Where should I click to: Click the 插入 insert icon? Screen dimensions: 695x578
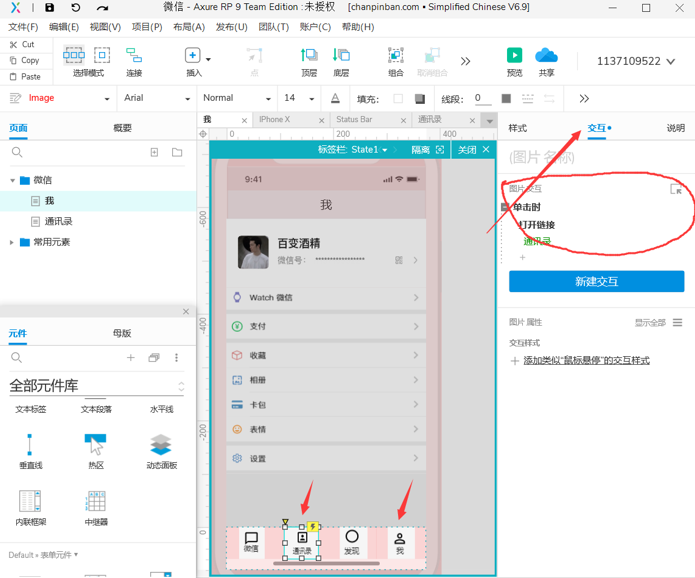coord(192,55)
